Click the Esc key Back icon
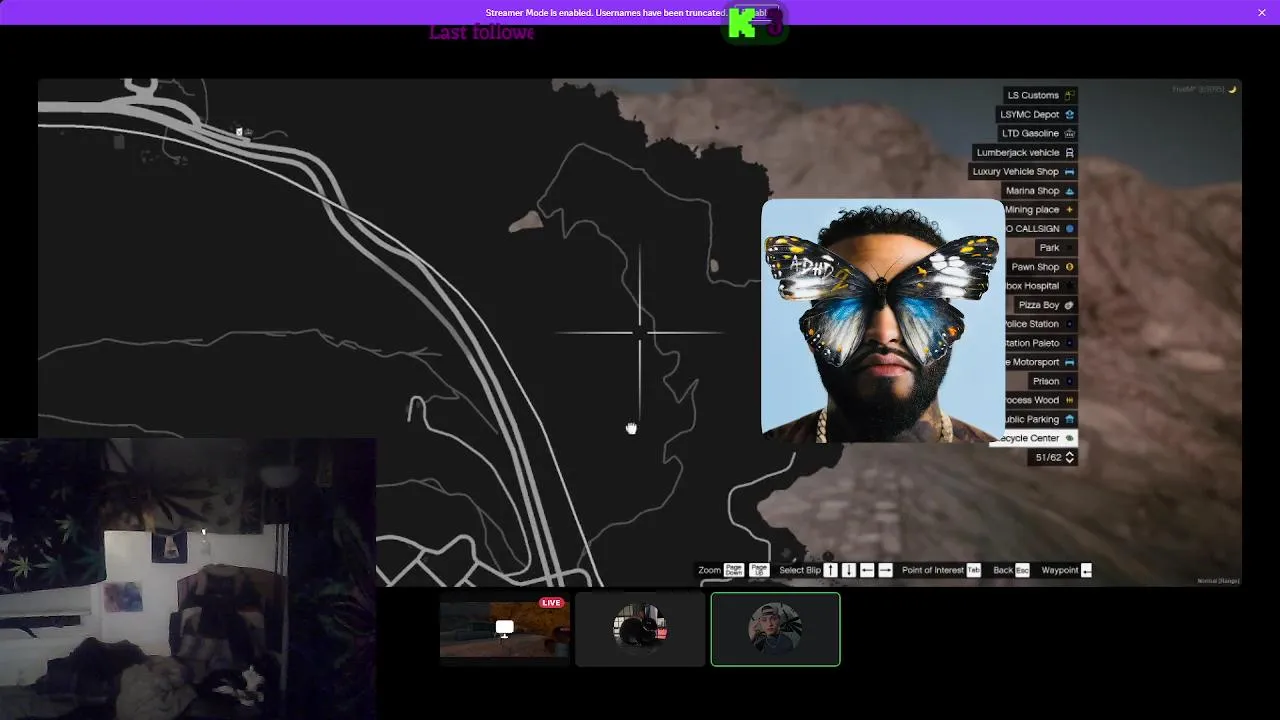1280x720 pixels. click(1022, 570)
